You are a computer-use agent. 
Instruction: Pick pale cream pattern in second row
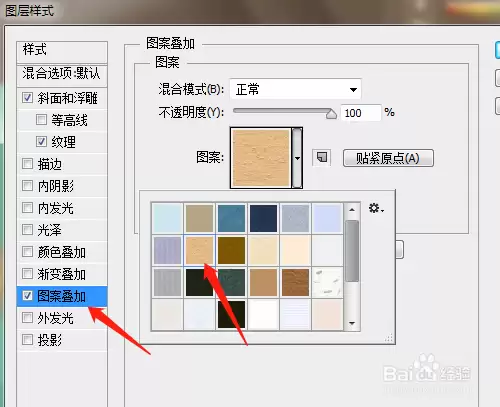(263, 250)
